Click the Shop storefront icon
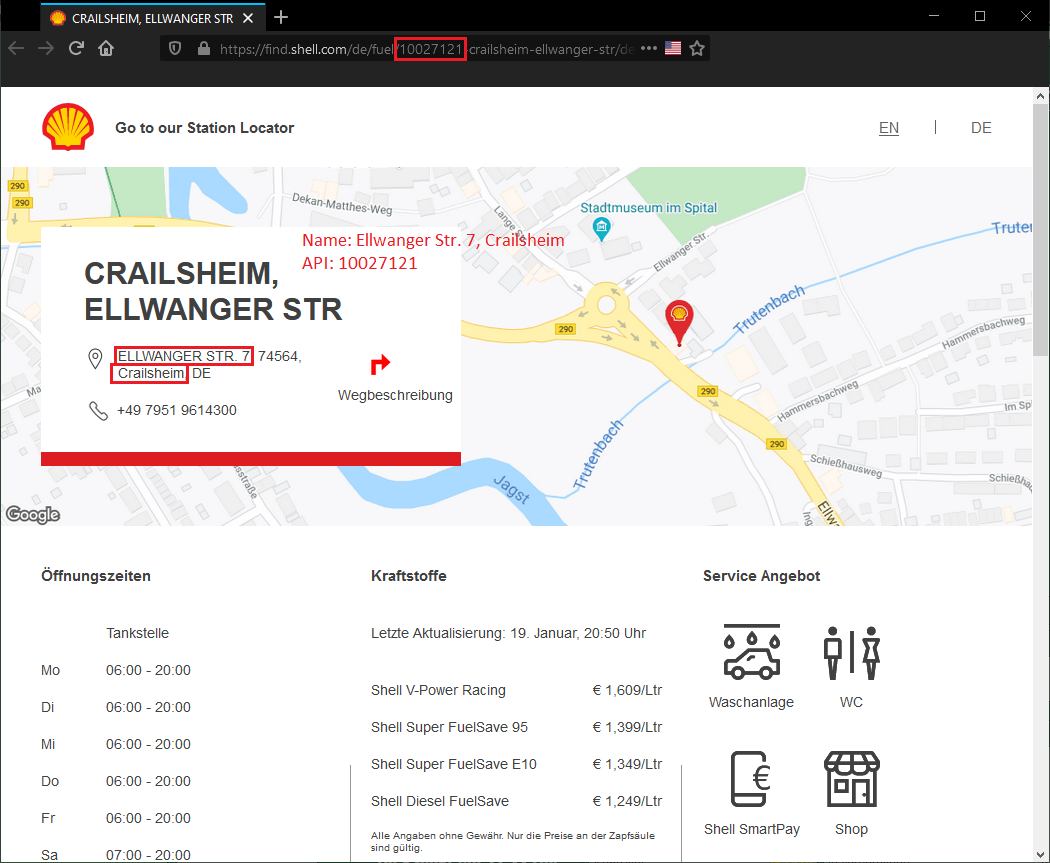1050x863 pixels. (851, 779)
